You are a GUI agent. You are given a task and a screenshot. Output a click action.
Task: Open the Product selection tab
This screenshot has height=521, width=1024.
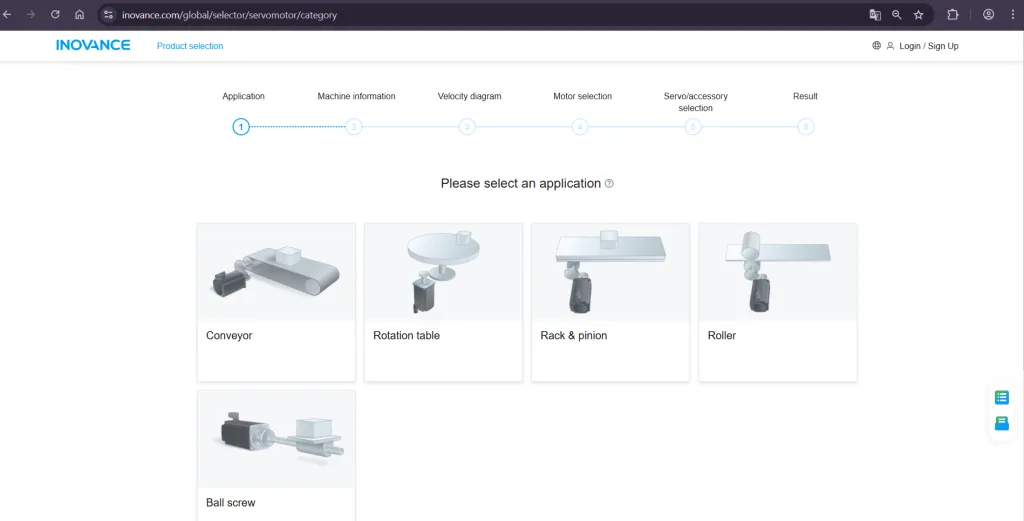[x=190, y=46]
